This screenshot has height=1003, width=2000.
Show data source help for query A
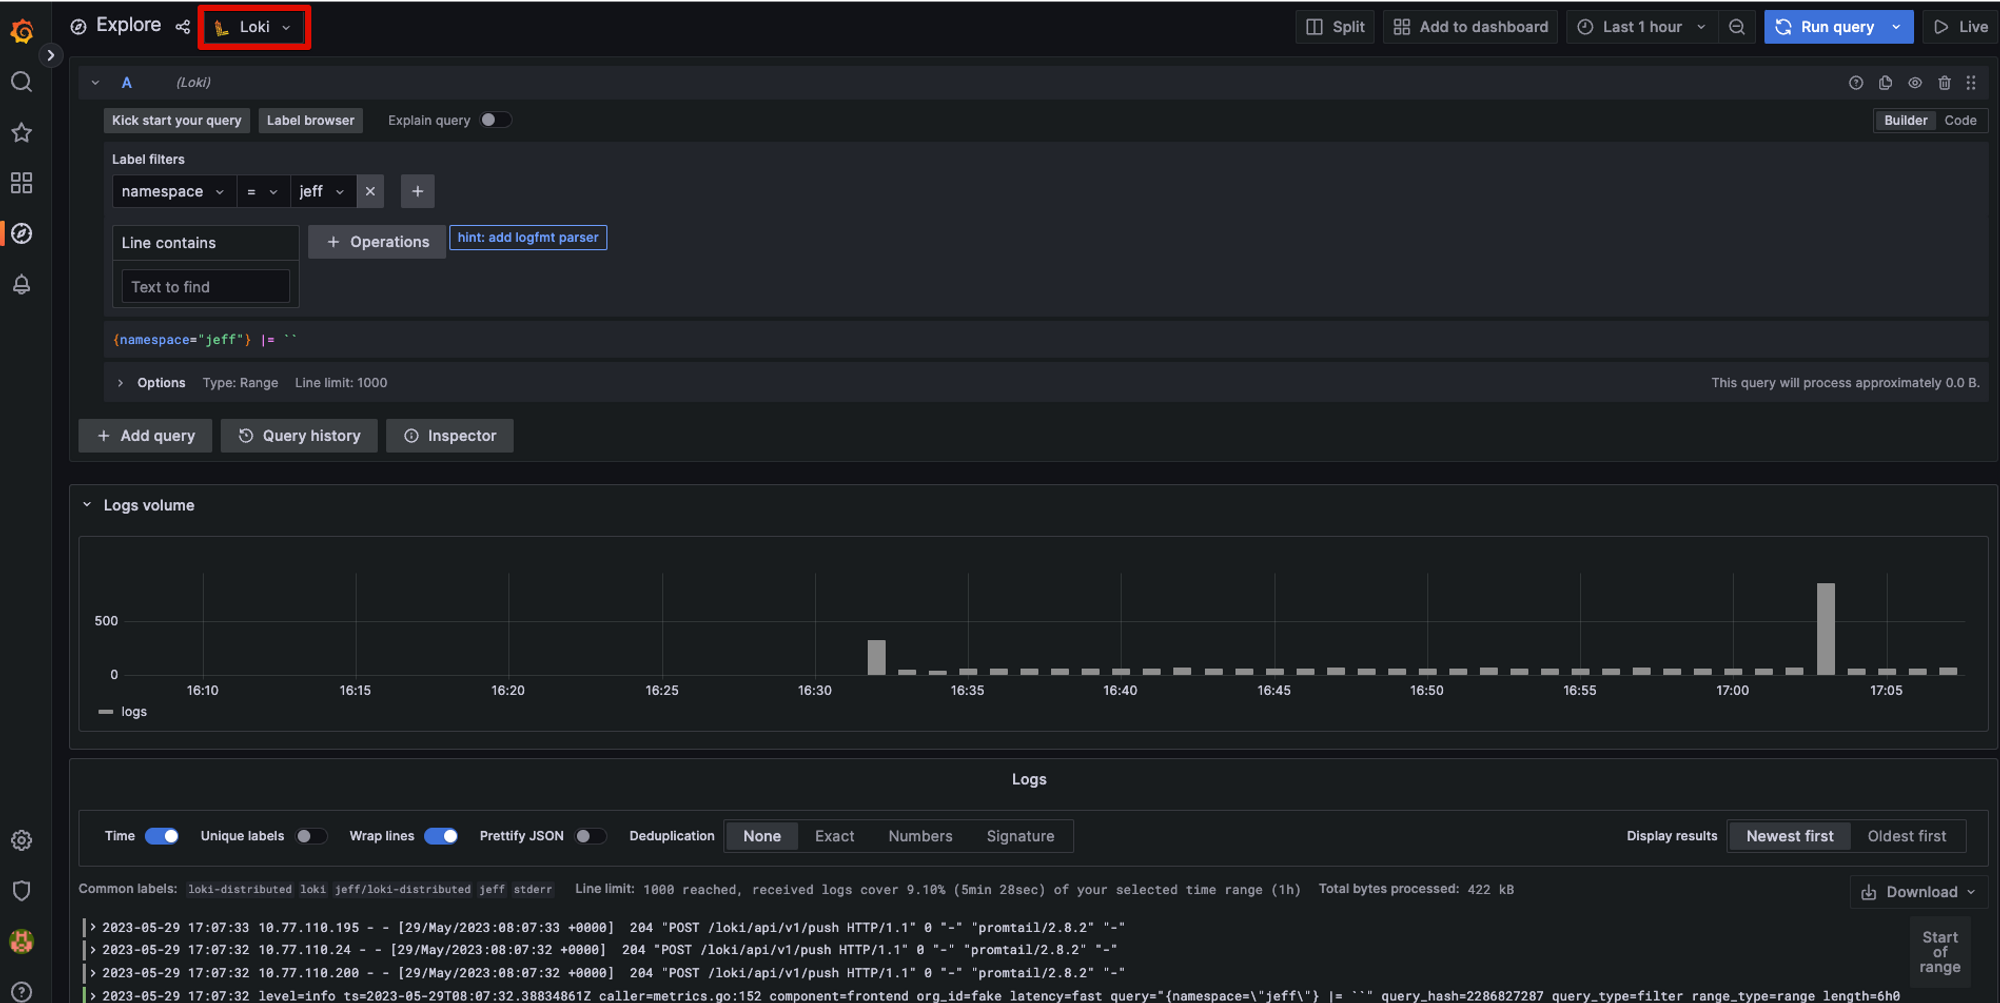[1856, 83]
